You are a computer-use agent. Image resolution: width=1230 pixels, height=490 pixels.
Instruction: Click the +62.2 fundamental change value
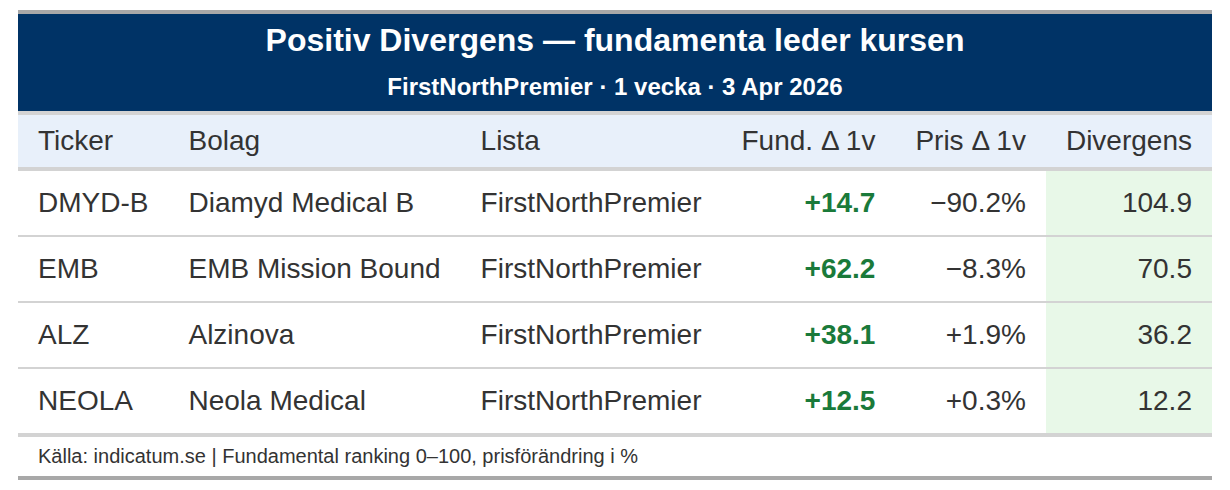coord(839,269)
